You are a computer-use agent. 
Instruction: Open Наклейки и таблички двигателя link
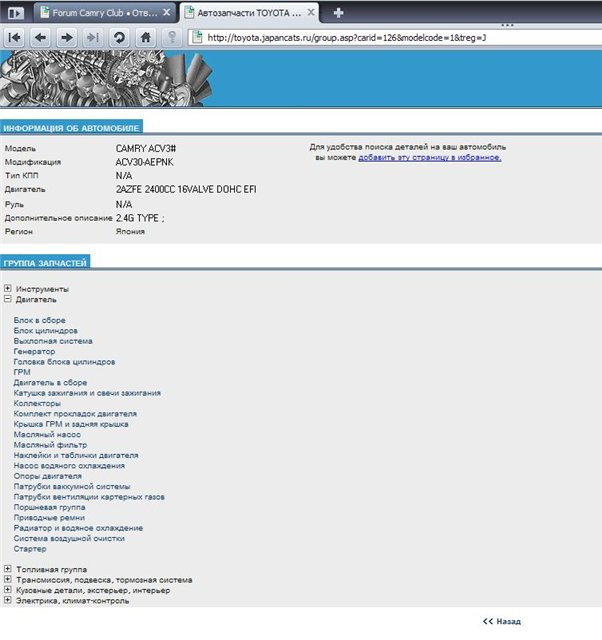point(76,456)
